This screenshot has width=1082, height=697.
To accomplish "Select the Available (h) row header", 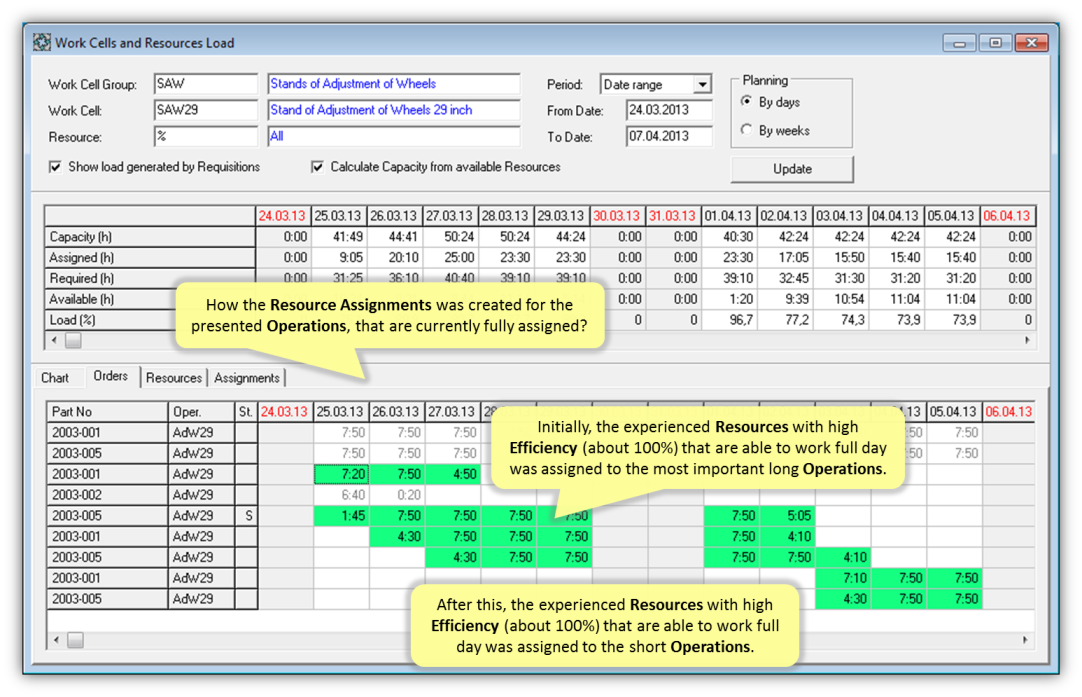I will coord(110,299).
